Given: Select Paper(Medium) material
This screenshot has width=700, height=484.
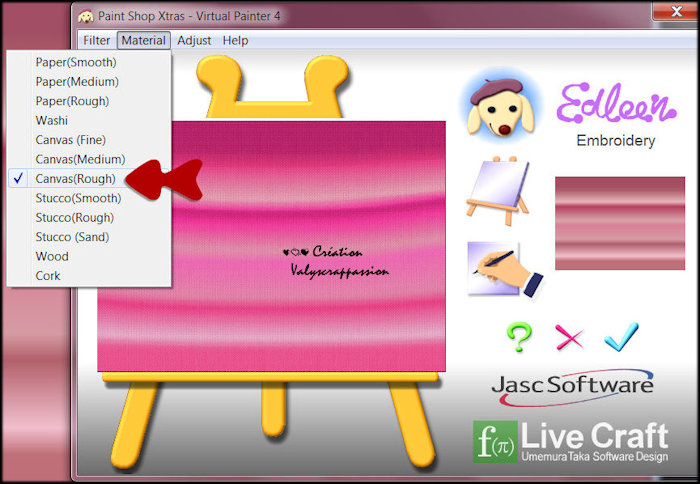Looking at the screenshot, I should pos(89,82).
